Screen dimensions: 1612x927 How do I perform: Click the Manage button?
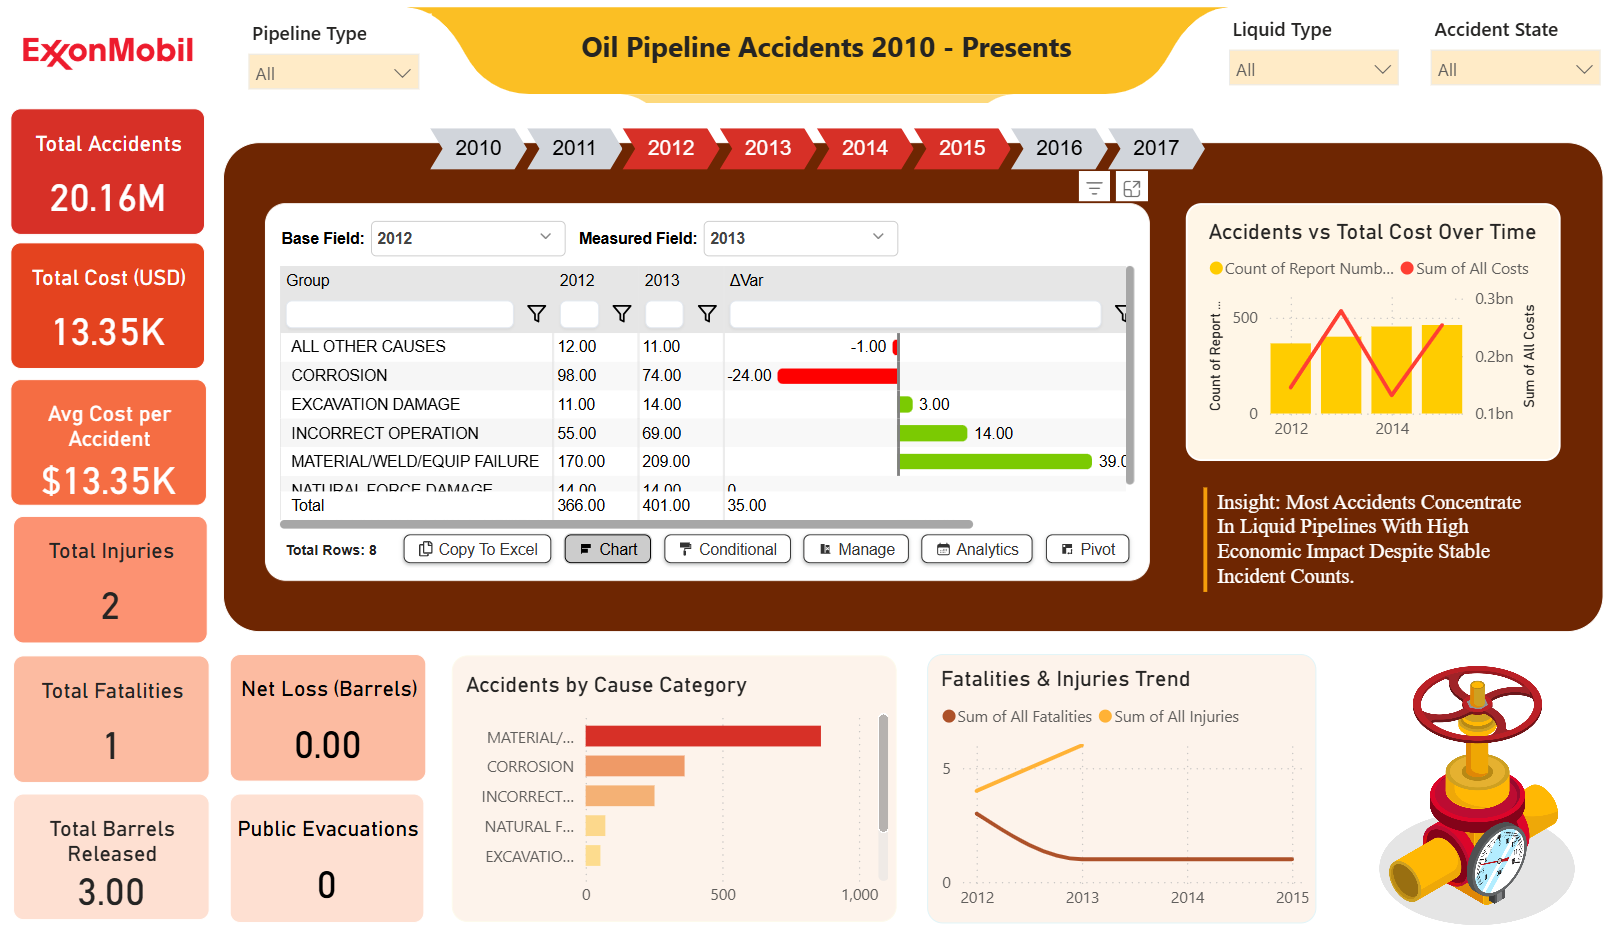856,549
